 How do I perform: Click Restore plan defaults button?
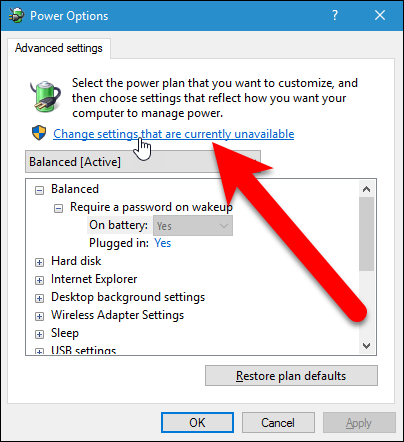pos(291,376)
